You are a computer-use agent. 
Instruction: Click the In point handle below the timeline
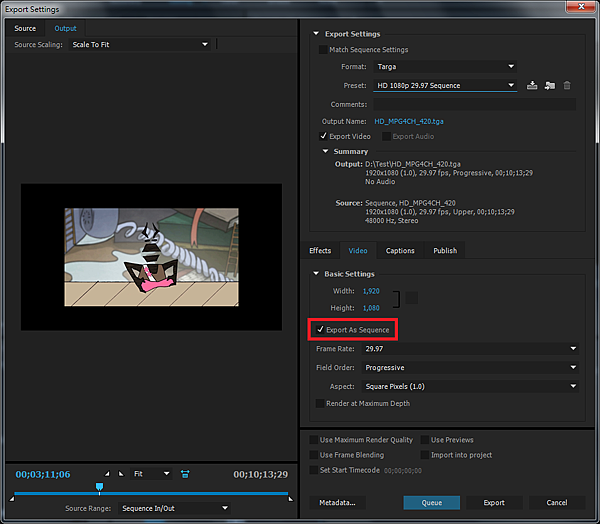coord(12,499)
